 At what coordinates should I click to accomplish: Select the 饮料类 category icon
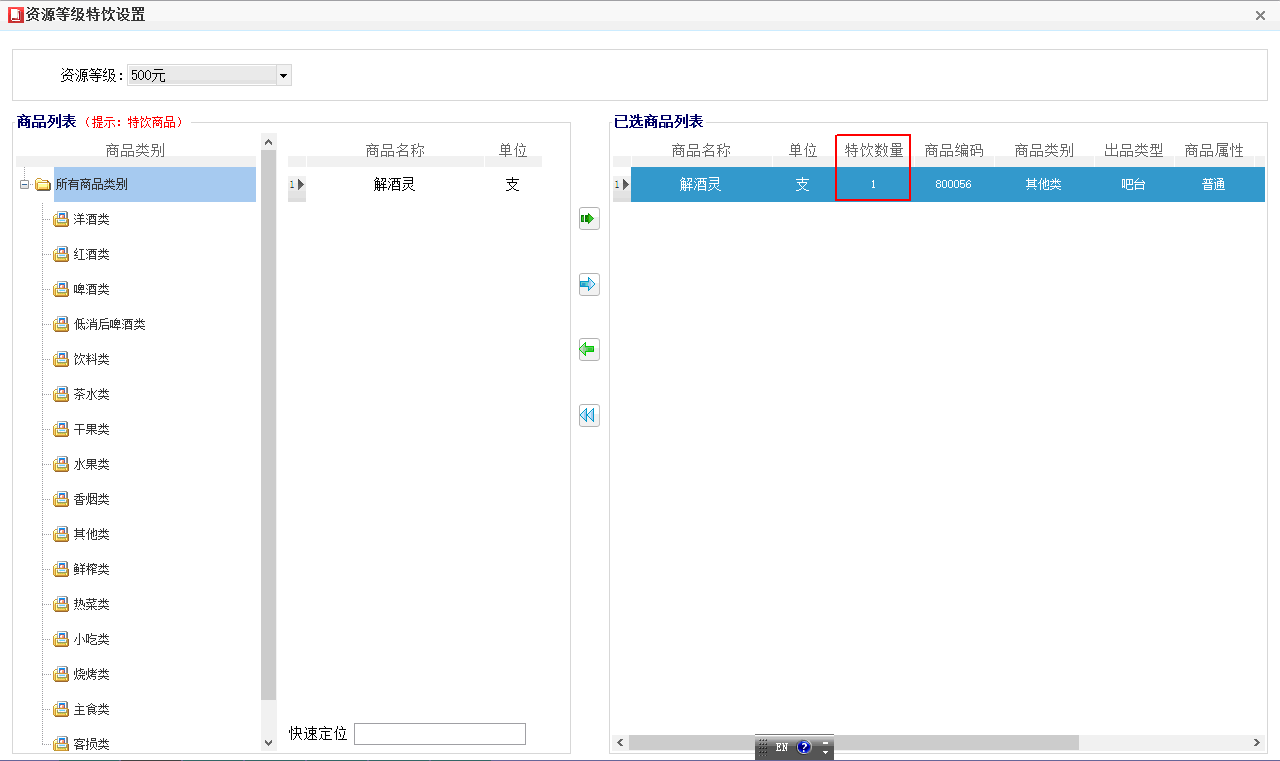point(61,359)
